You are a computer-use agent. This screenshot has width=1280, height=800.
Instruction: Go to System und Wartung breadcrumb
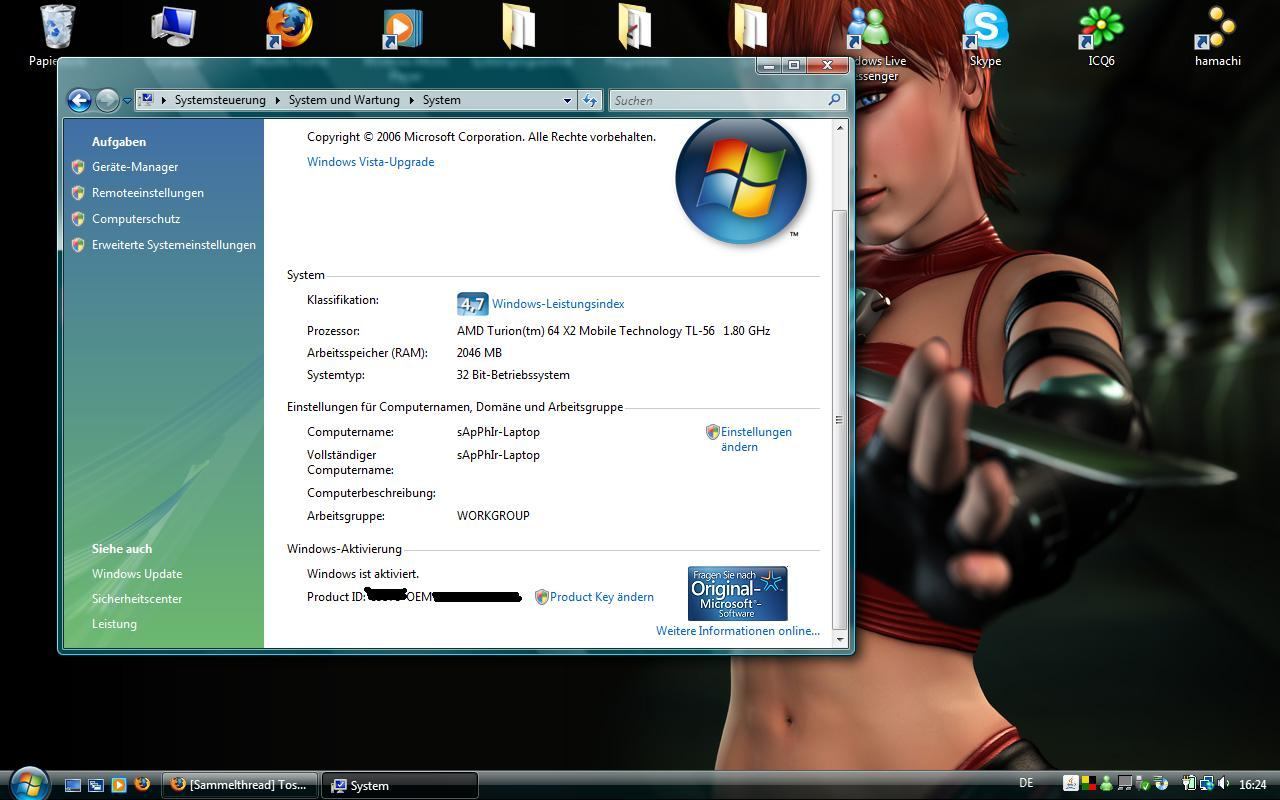(x=344, y=100)
